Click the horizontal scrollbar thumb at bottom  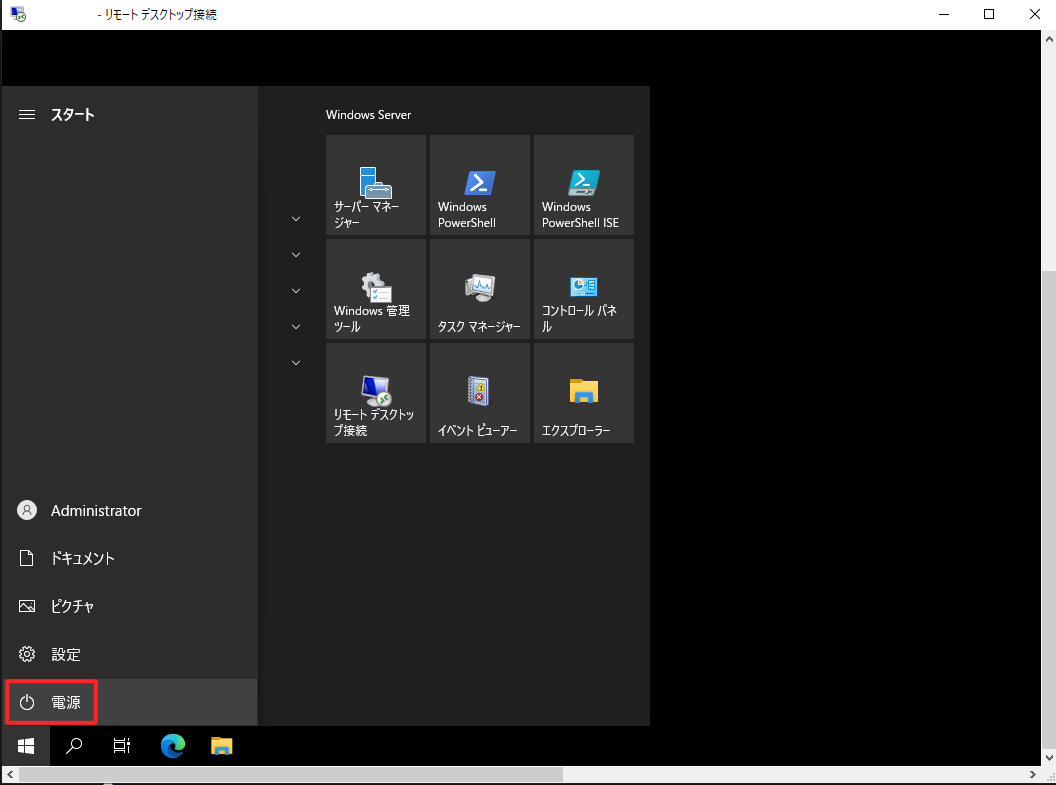290,775
